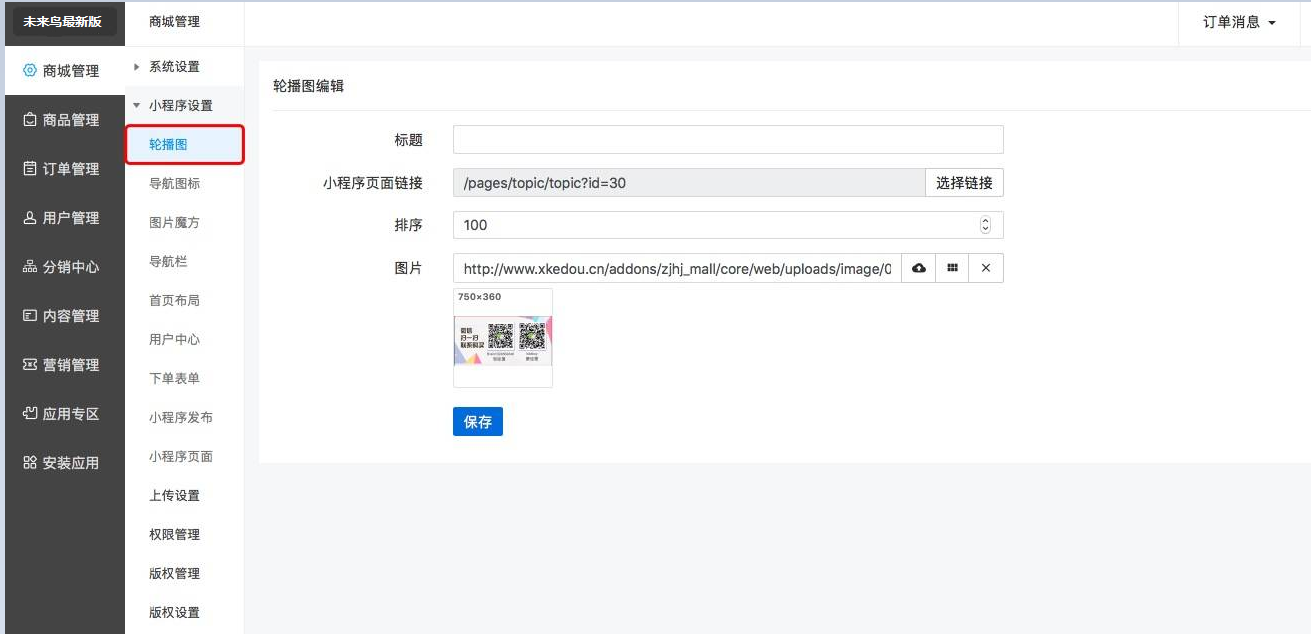Open 用户管理 via its person icon

tap(30, 218)
